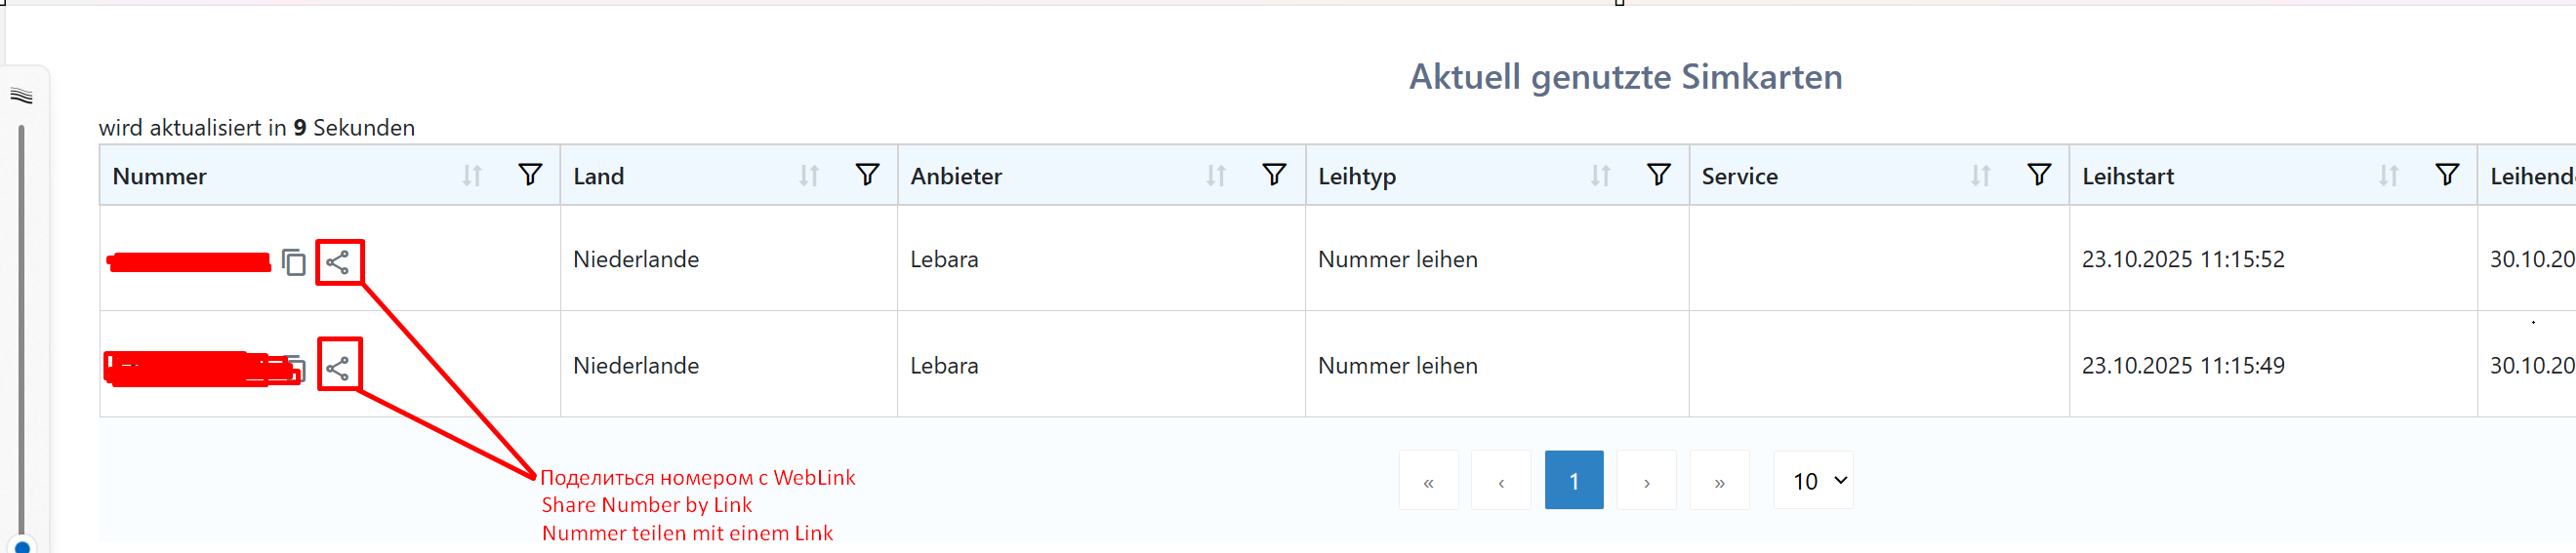The width and height of the screenshot is (2576, 553).
Task: Open filter for Leihtyp column
Action: [1658, 176]
